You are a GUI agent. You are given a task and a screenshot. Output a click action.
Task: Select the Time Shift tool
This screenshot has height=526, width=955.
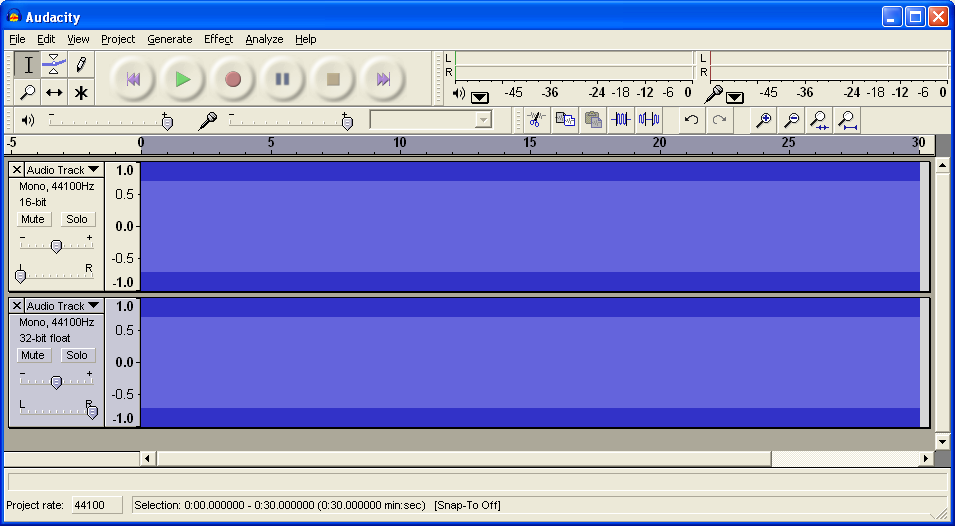[54, 93]
